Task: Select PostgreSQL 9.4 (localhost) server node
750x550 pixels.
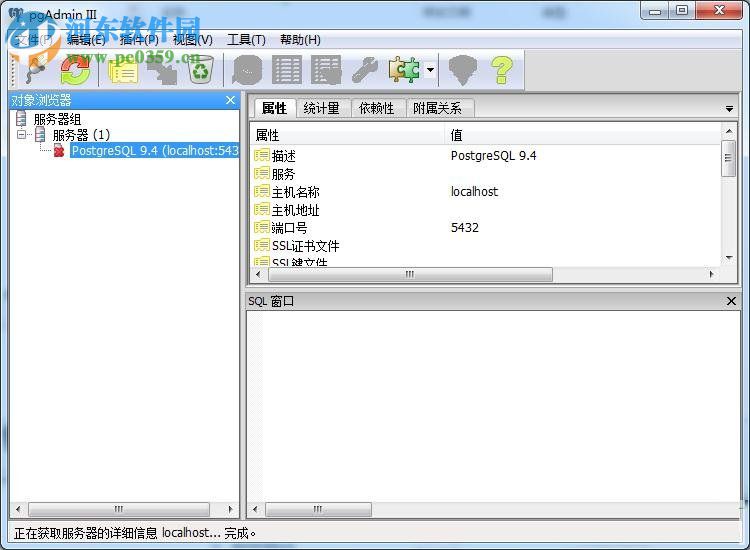Action: pyautogui.click(x=154, y=151)
